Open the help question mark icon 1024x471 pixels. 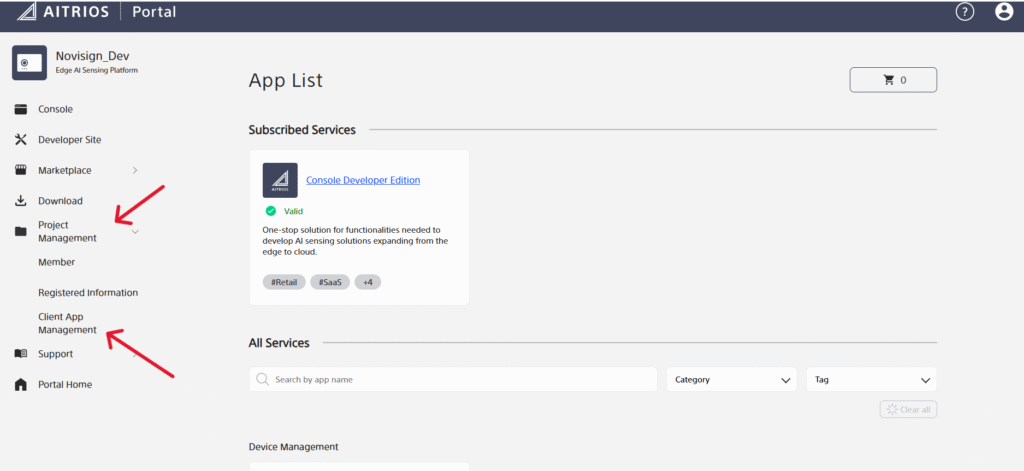click(x=965, y=12)
